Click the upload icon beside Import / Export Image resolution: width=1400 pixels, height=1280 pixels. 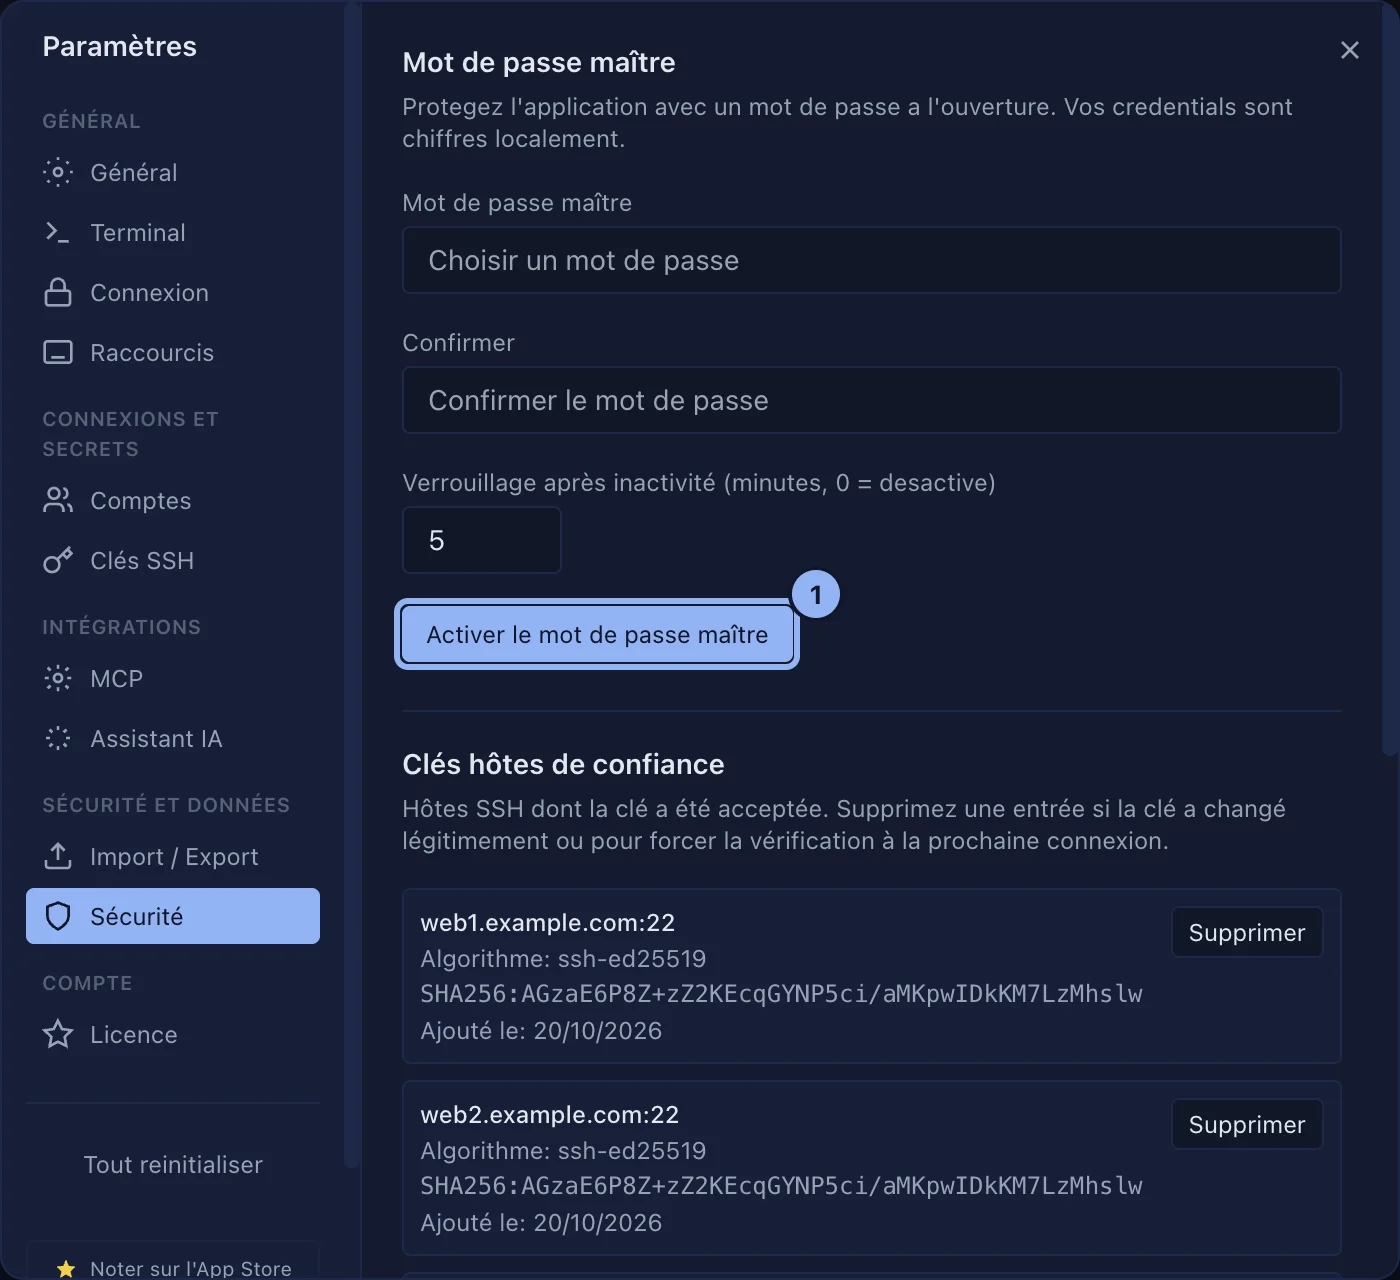click(58, 857)
